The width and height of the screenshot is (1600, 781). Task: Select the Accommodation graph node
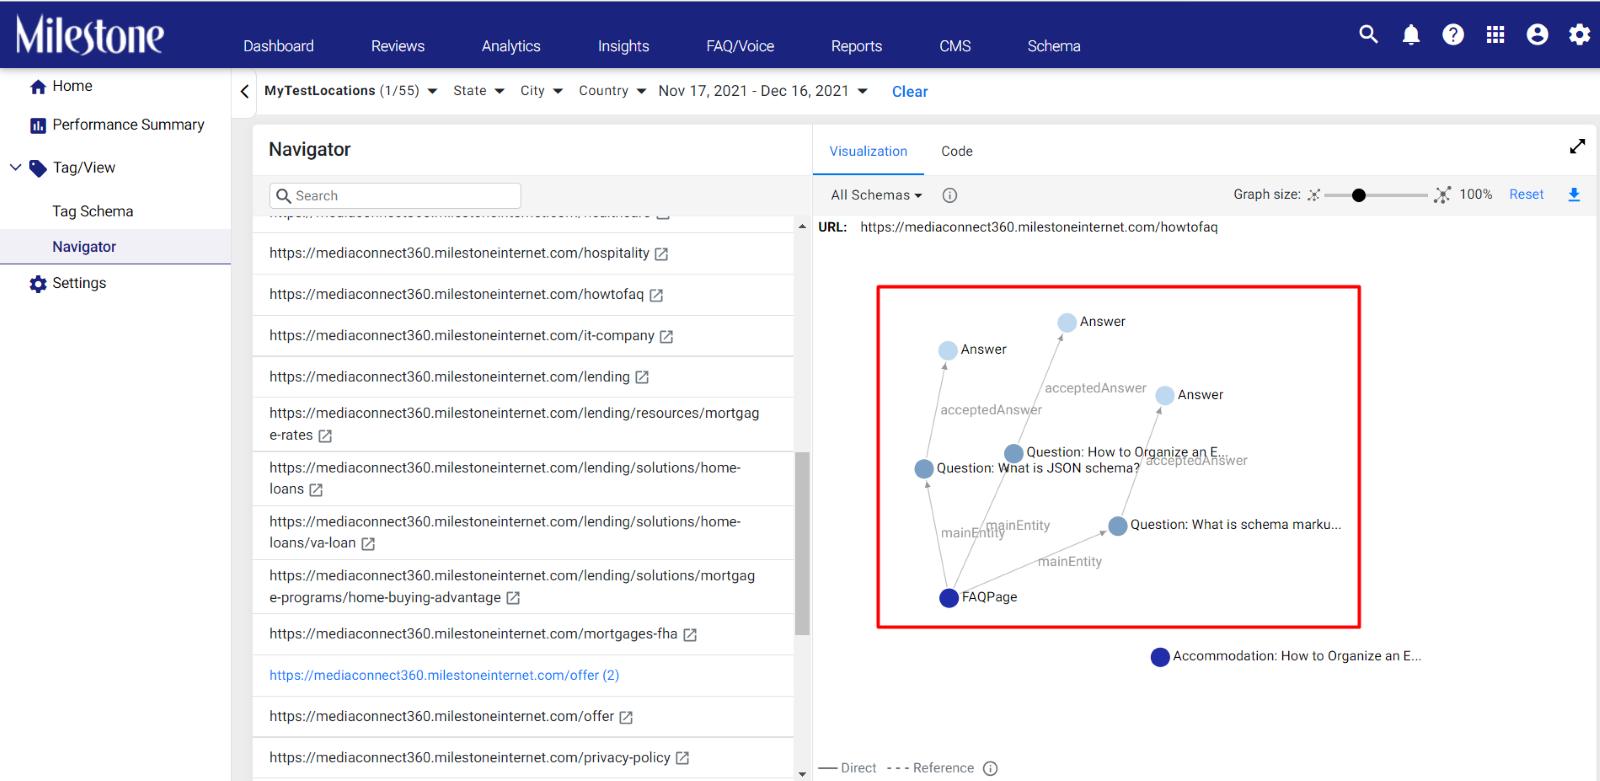click(1160, 657)
